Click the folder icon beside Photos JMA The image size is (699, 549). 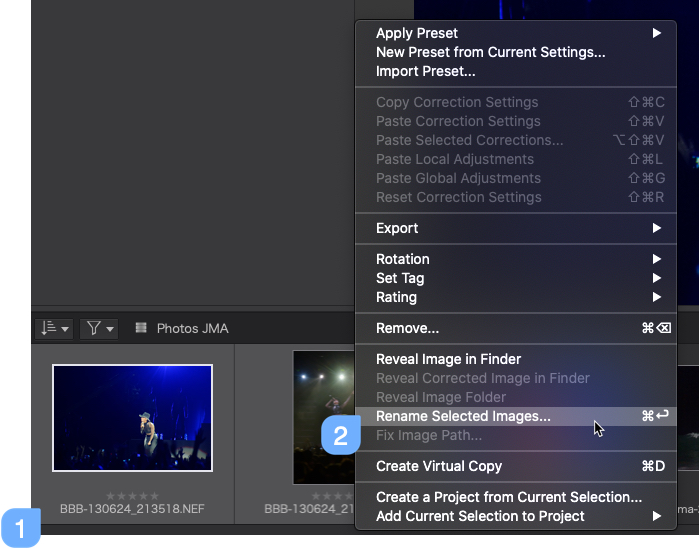(x=141, y=328)
